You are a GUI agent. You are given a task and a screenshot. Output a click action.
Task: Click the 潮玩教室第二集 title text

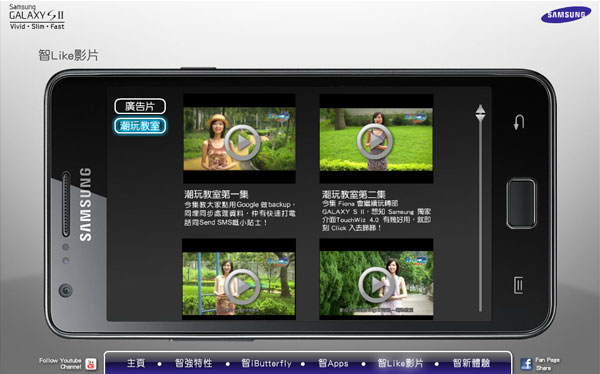click(354, 194)
